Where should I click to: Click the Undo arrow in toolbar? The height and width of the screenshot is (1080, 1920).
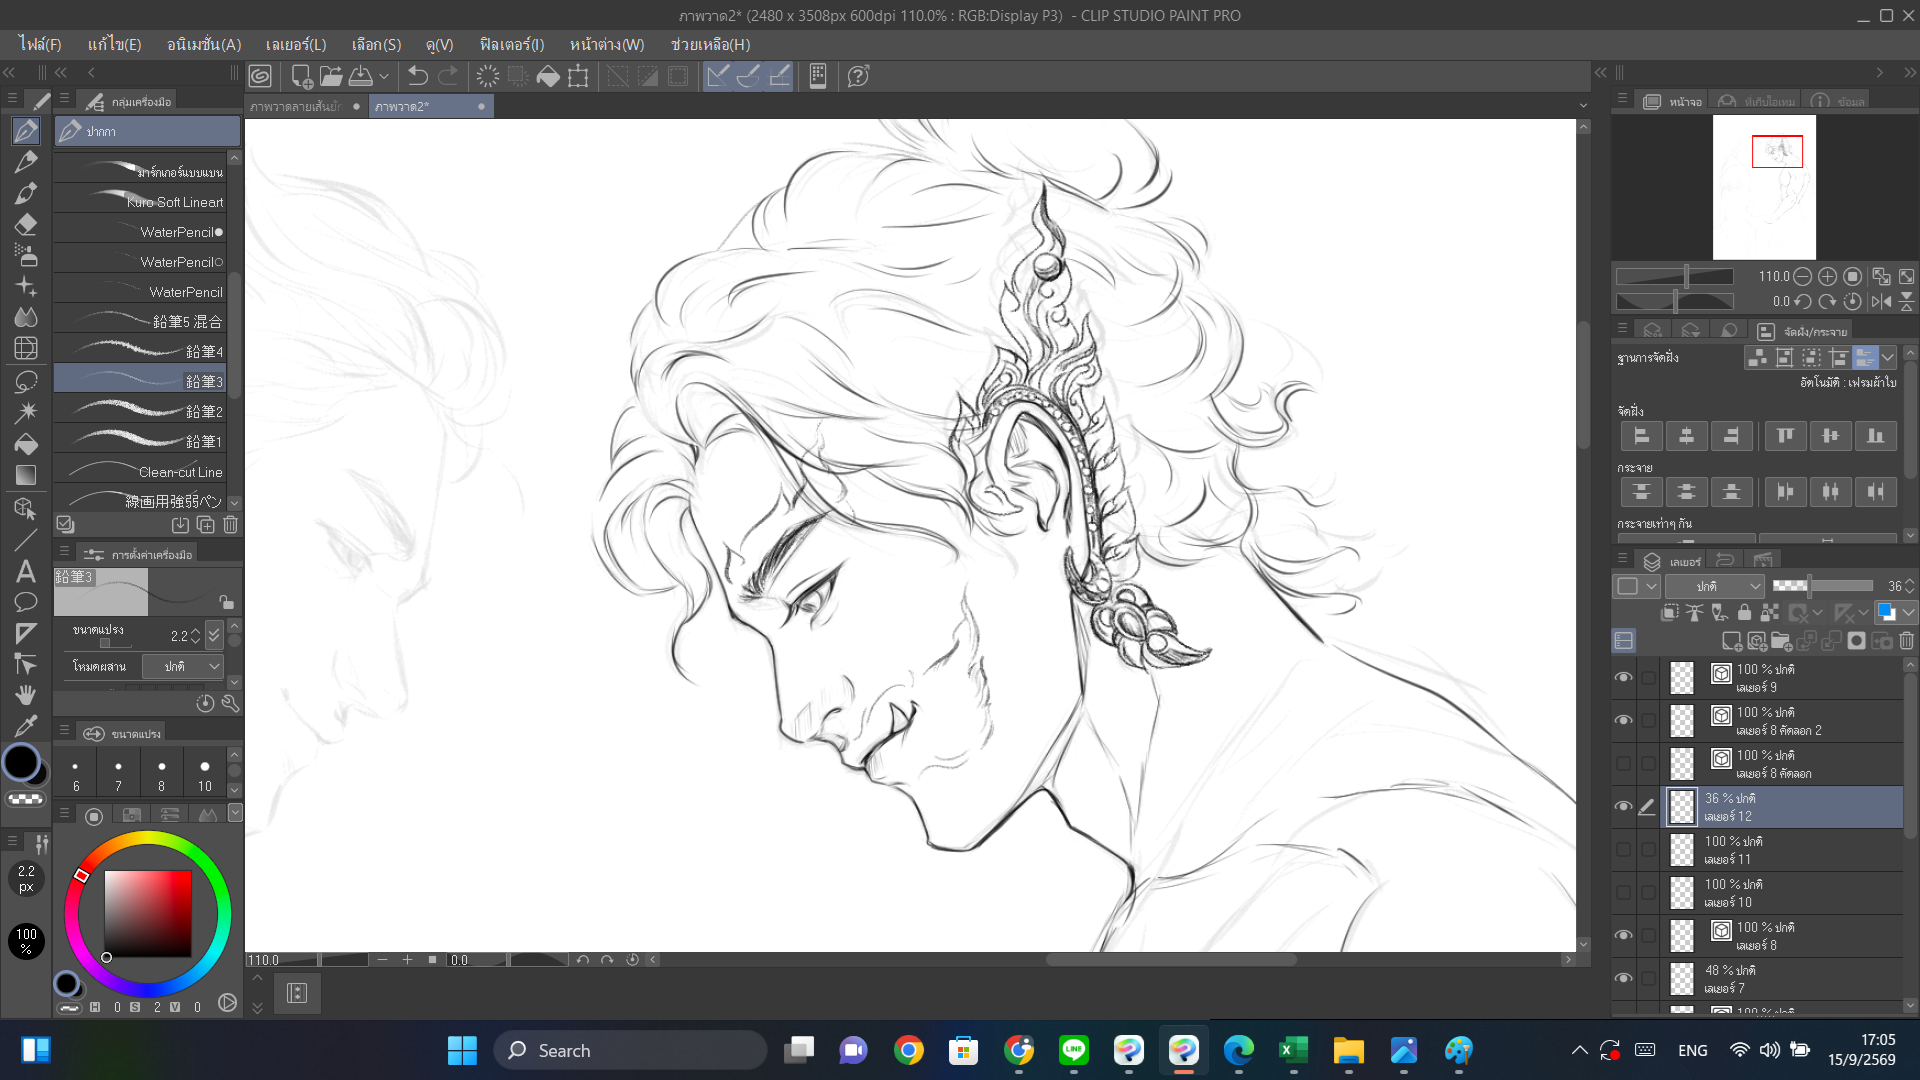[418, 76]
